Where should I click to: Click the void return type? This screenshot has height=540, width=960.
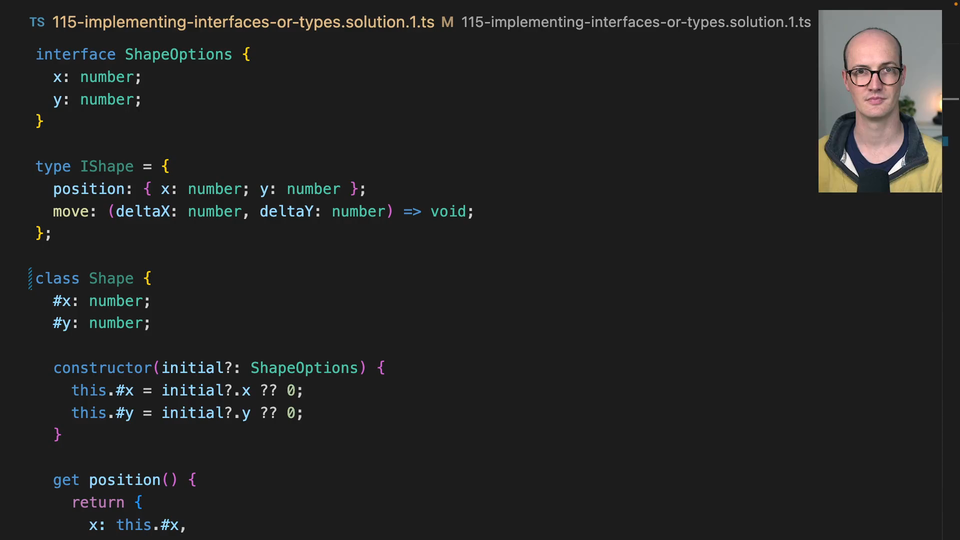tap(449, 211)
